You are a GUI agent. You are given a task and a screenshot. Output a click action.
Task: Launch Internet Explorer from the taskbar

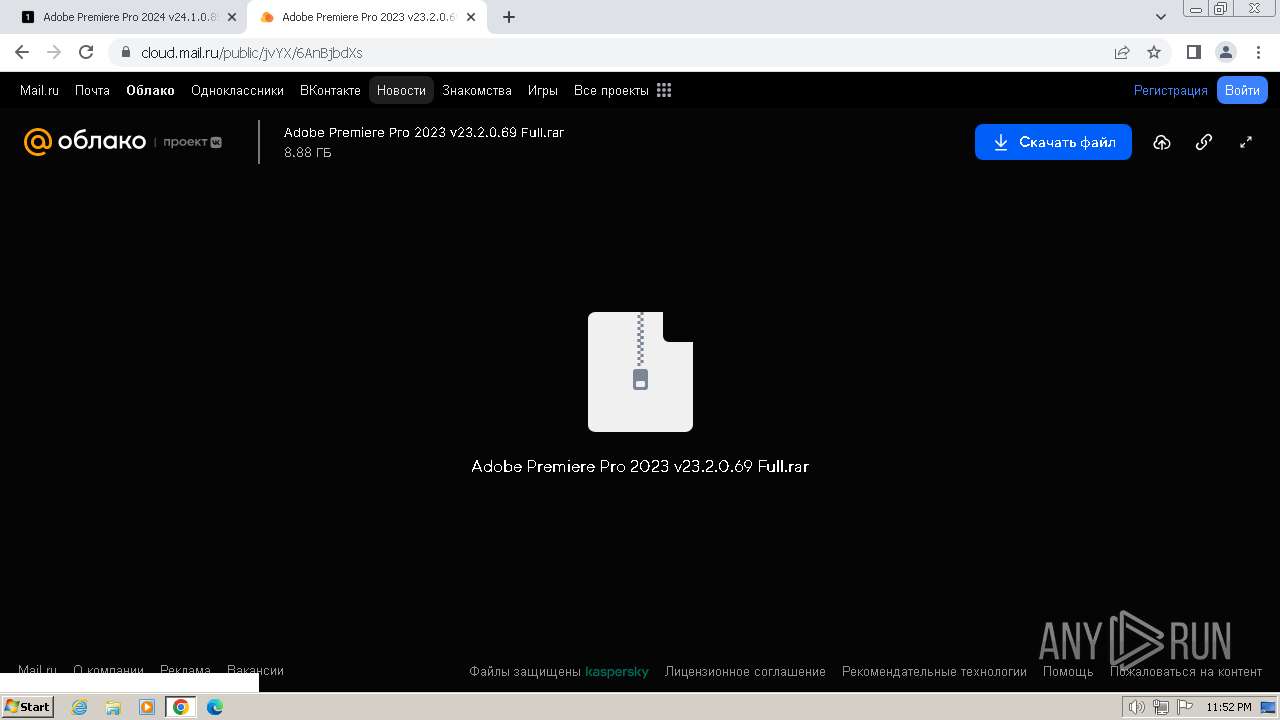(x=79, y=707)
